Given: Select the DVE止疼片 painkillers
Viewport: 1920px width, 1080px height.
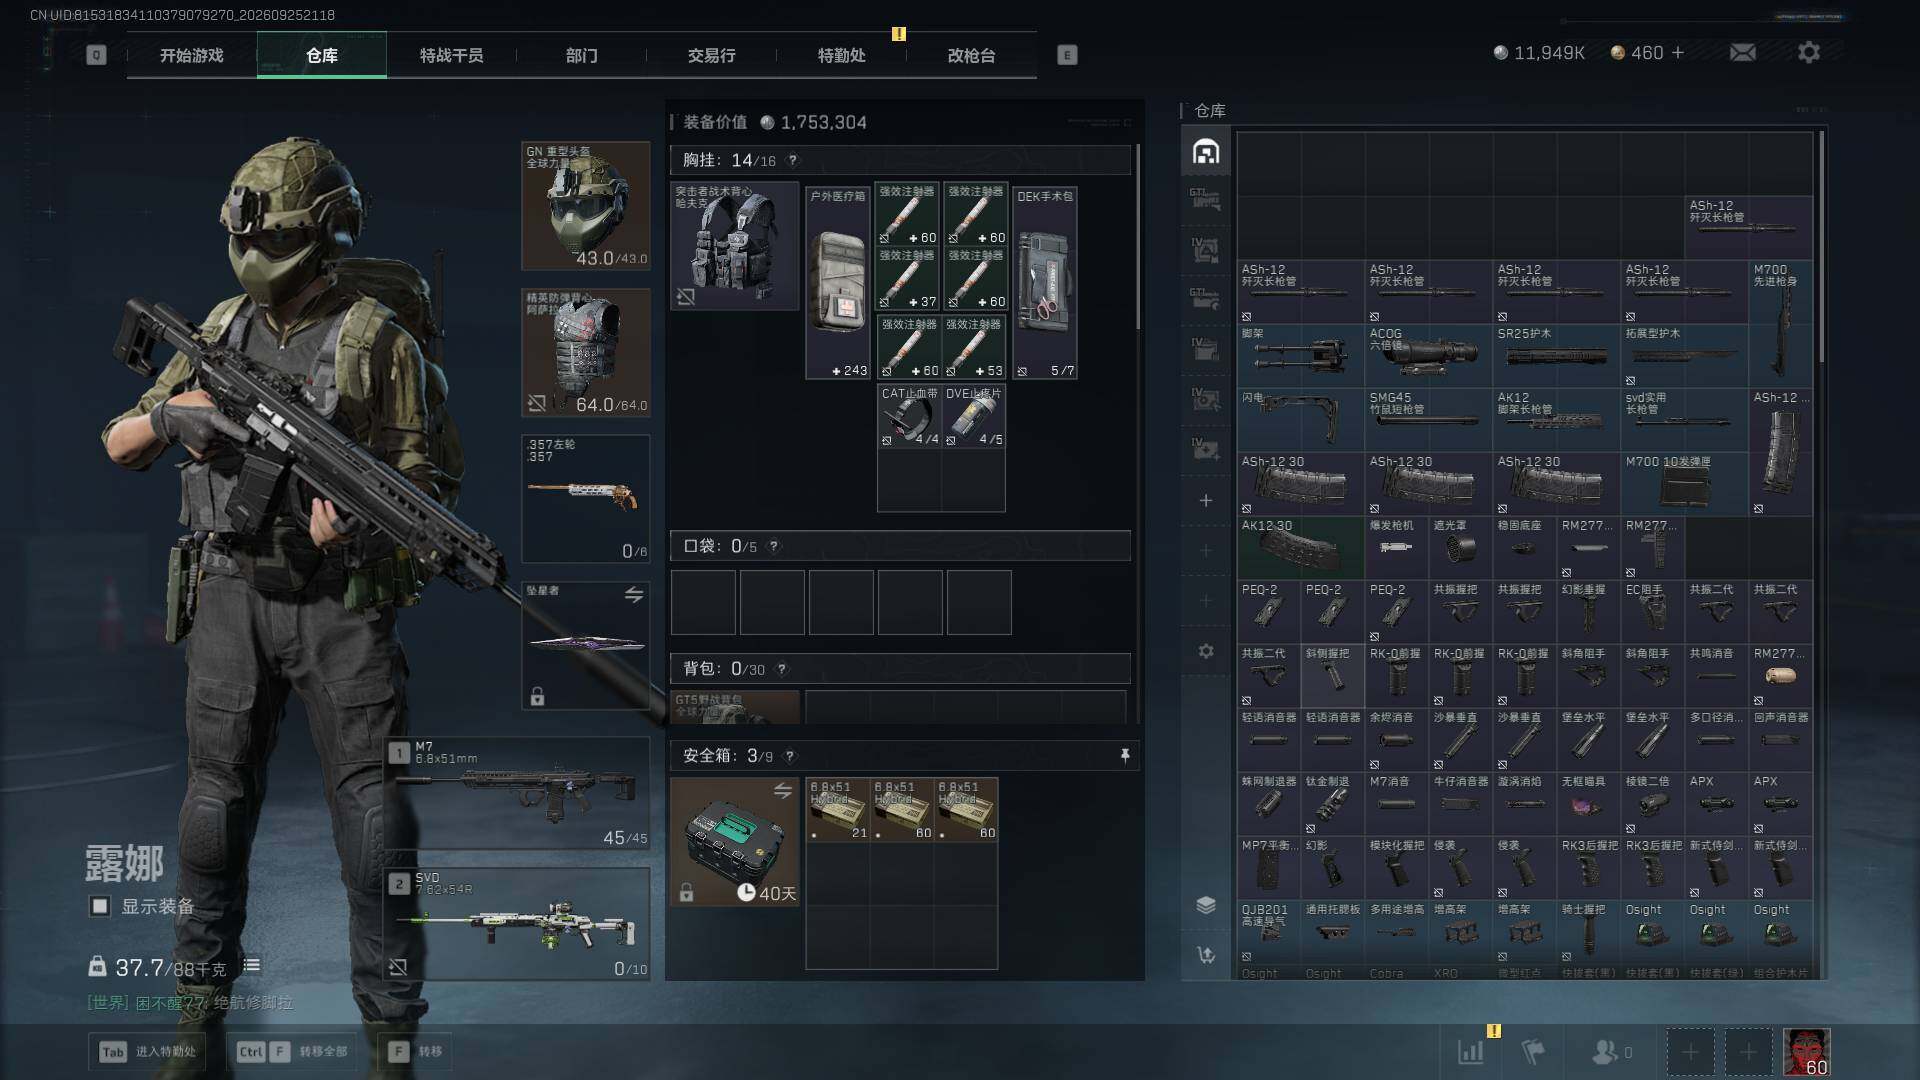Looking at the screenshot, I should (x=974, y=415).
